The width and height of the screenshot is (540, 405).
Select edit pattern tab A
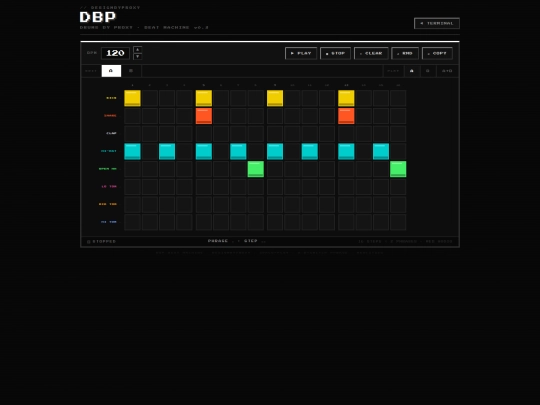111,71
